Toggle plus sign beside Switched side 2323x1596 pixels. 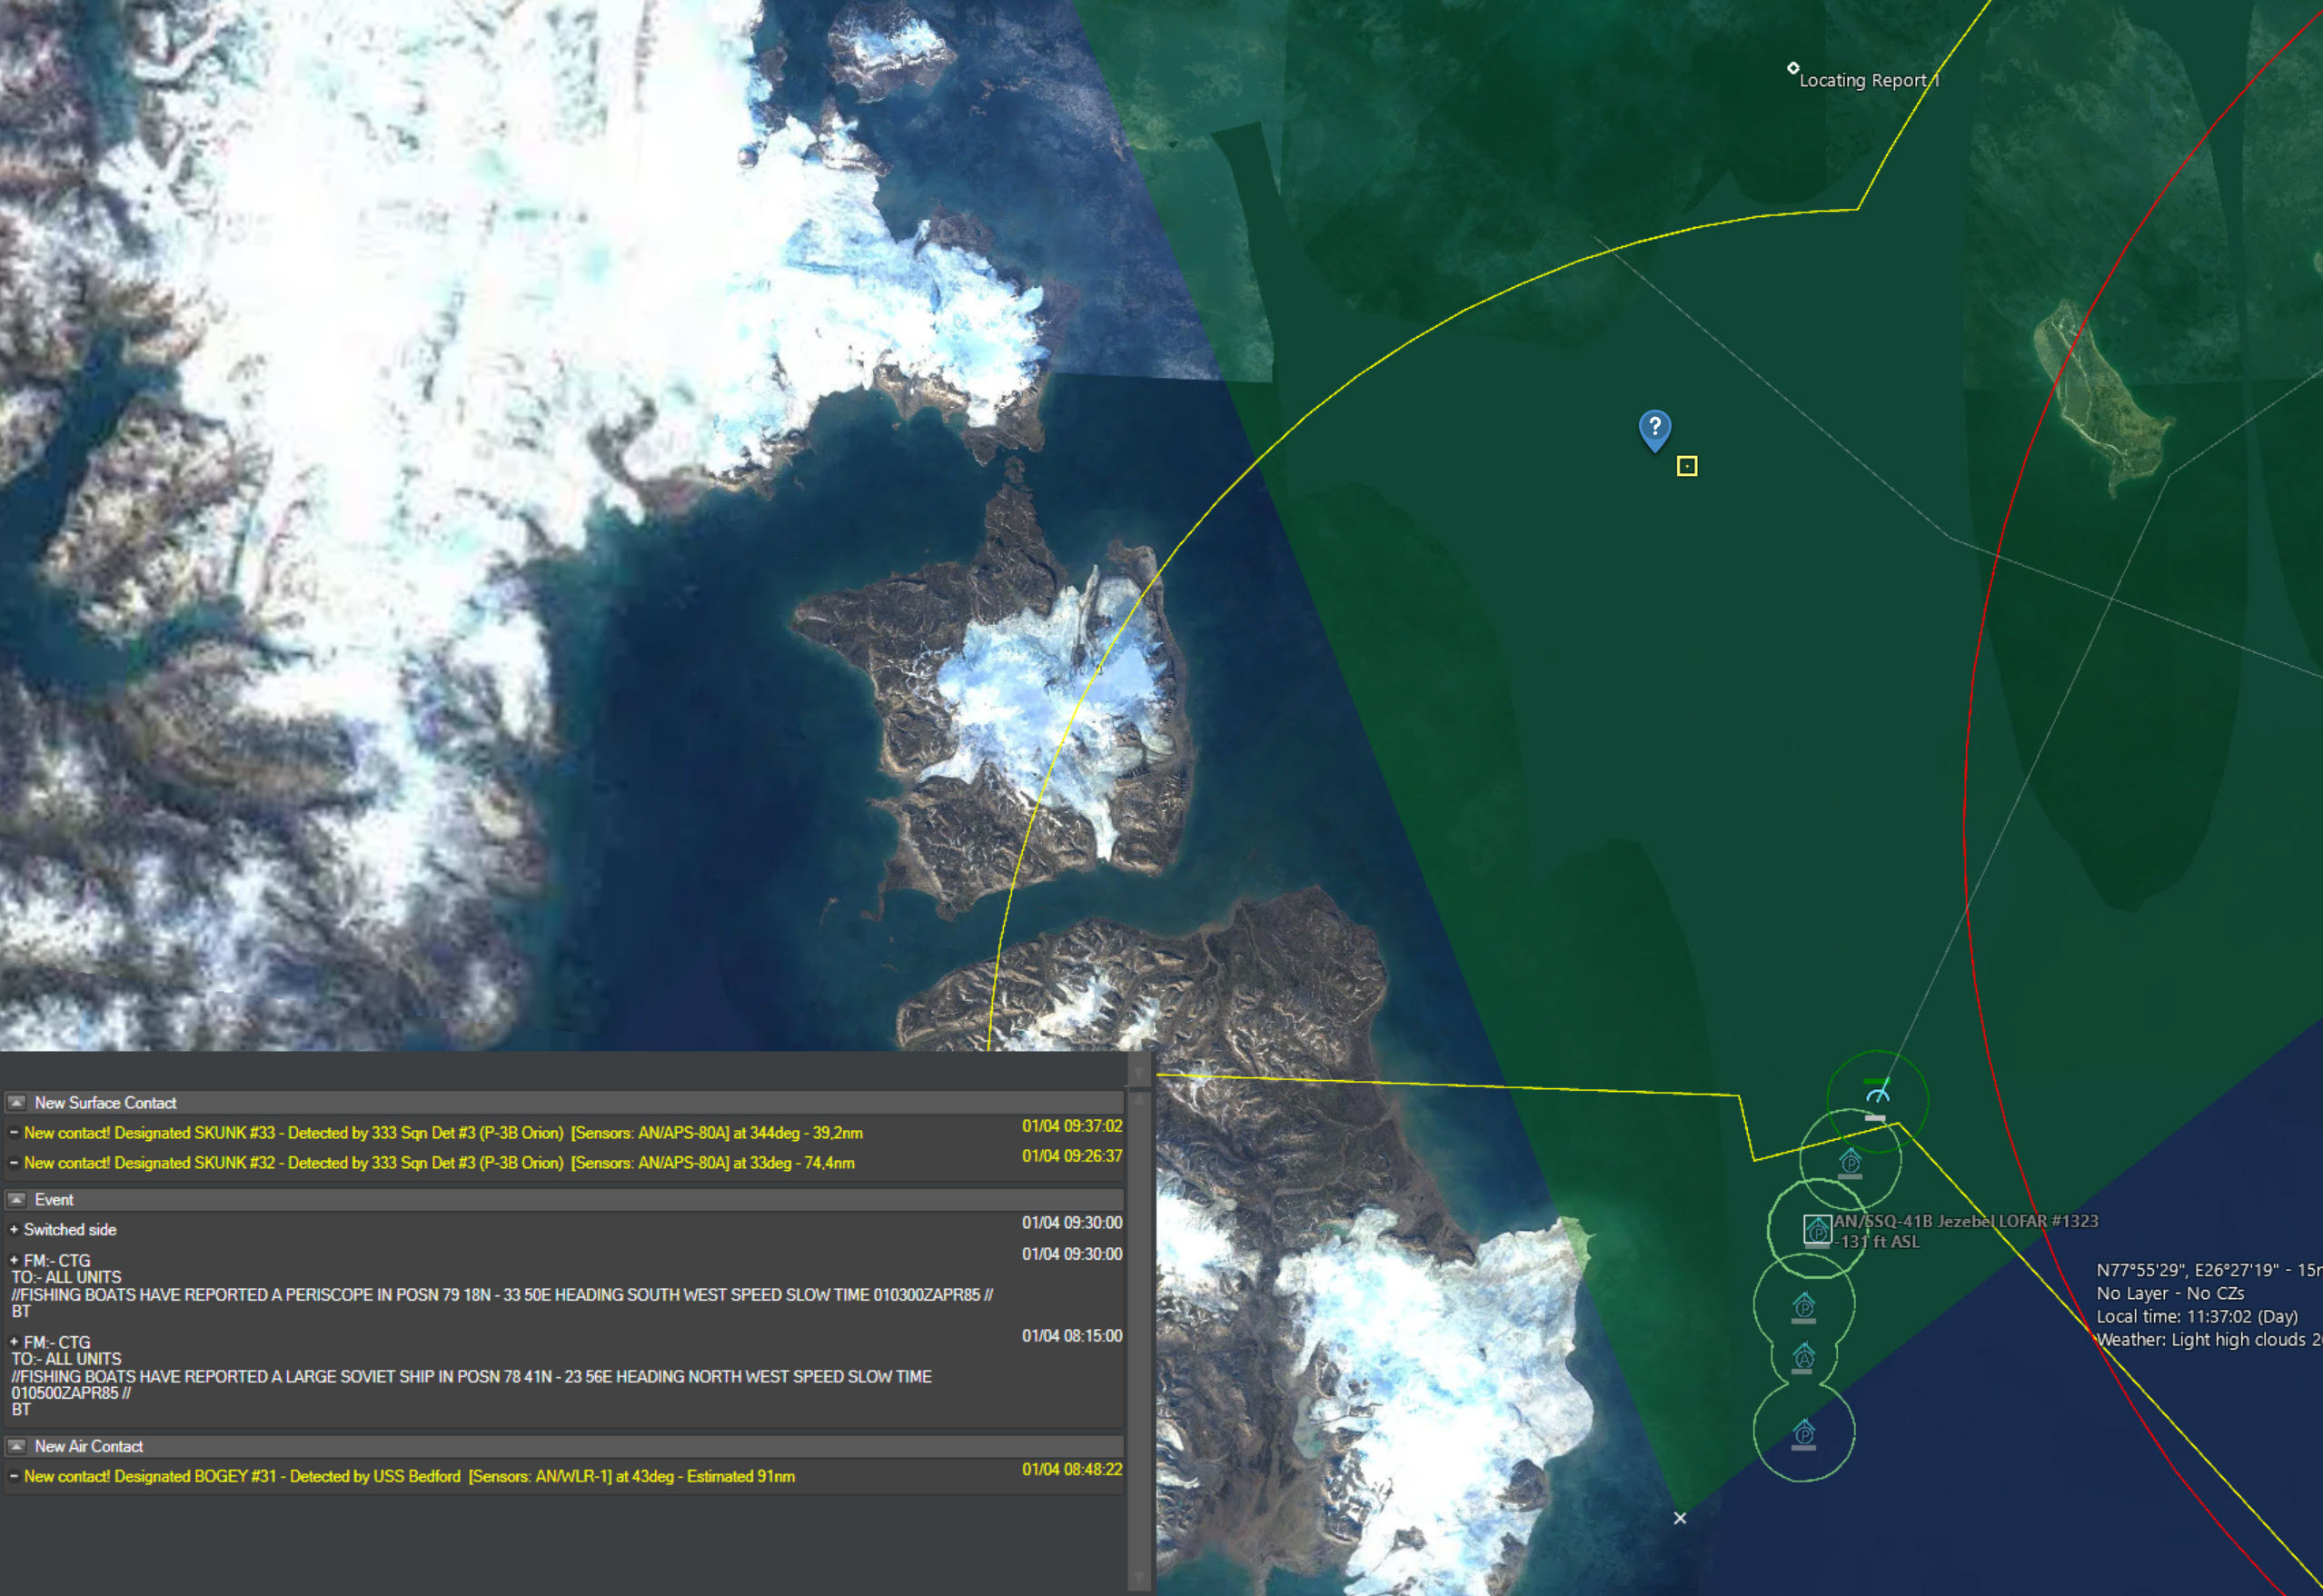14,1230
